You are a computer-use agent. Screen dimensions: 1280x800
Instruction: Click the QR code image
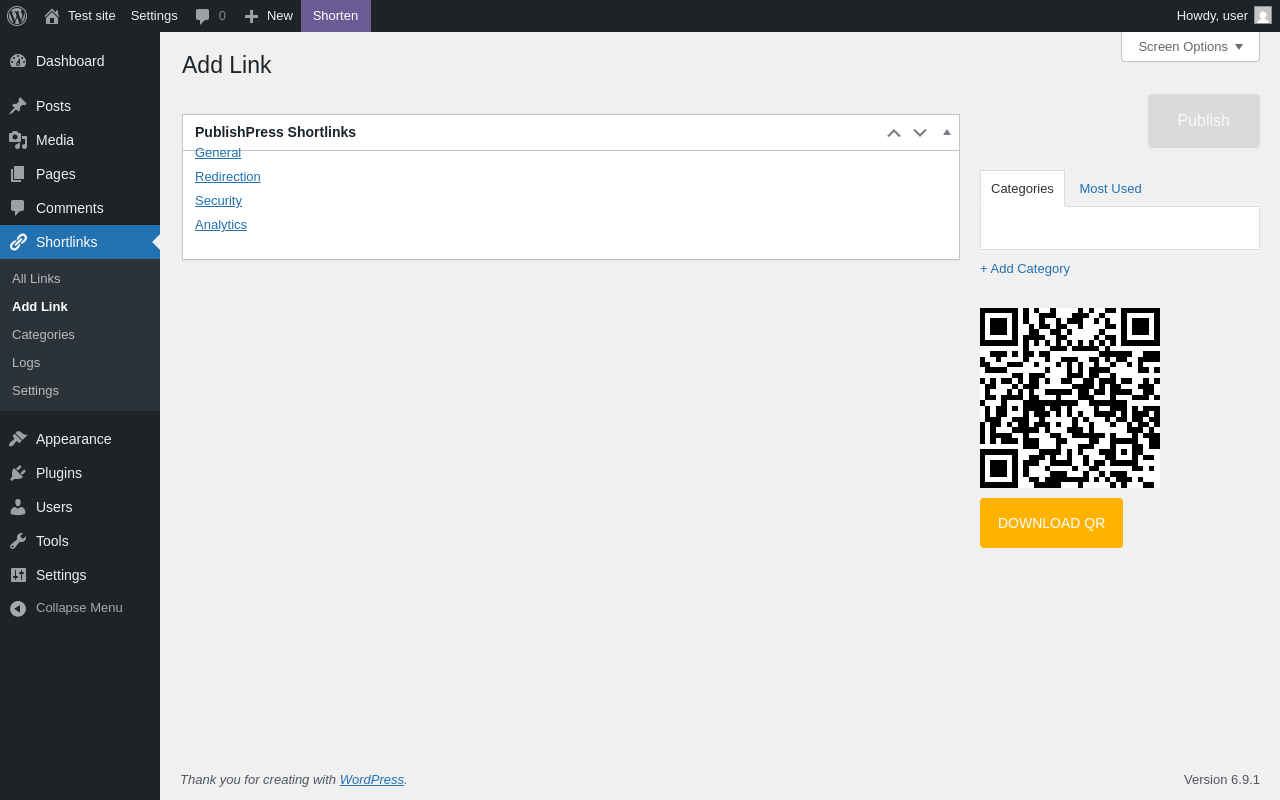(x=1070, y=398)
